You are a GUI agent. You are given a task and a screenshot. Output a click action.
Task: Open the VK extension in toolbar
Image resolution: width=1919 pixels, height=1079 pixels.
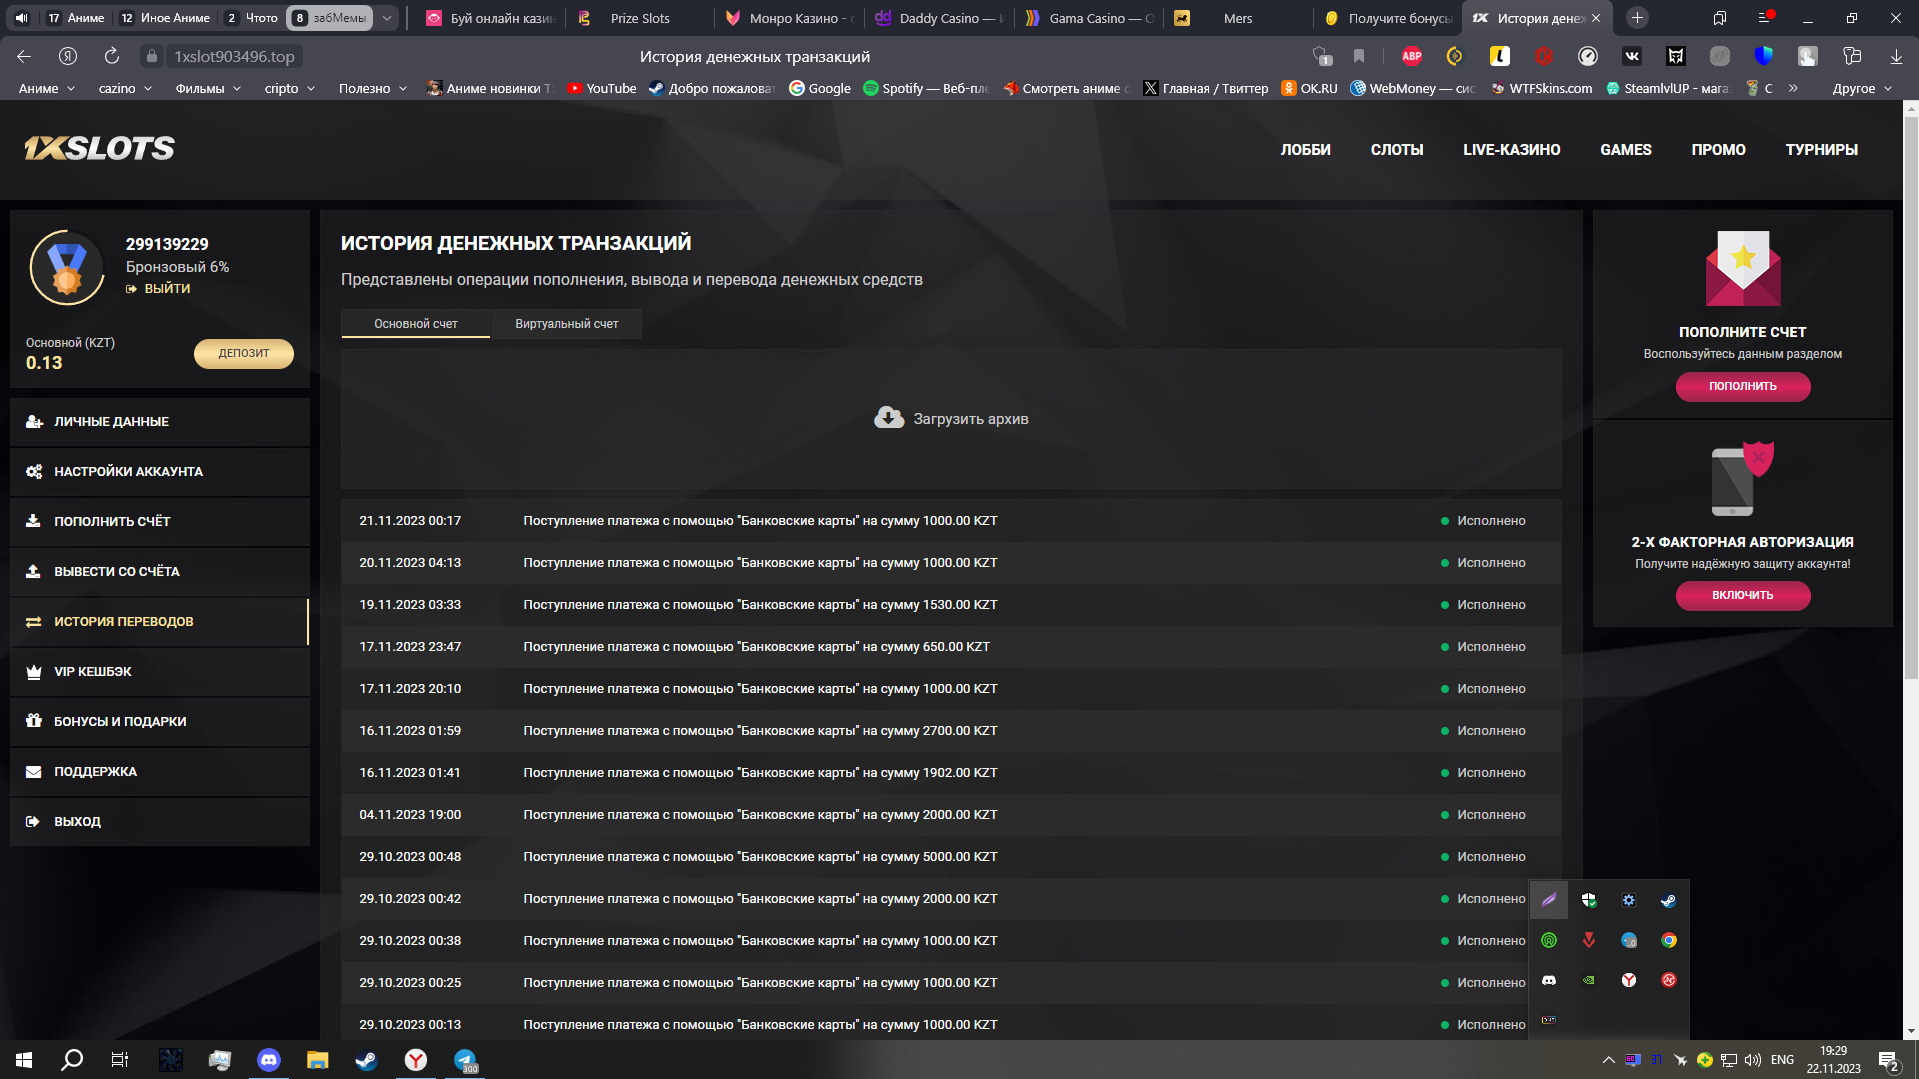(1631, 57)
